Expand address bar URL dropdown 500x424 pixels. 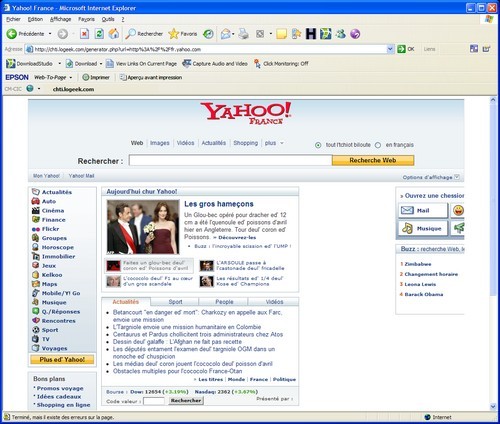390,49
